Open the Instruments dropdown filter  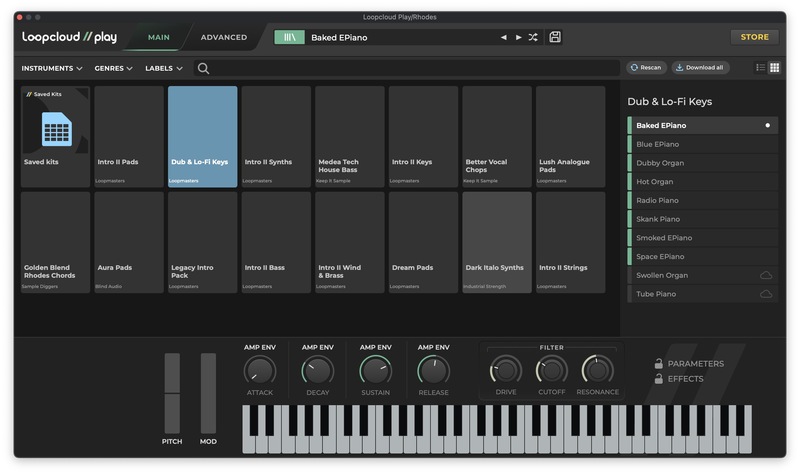pyautogui.click(x=52, y=68)
